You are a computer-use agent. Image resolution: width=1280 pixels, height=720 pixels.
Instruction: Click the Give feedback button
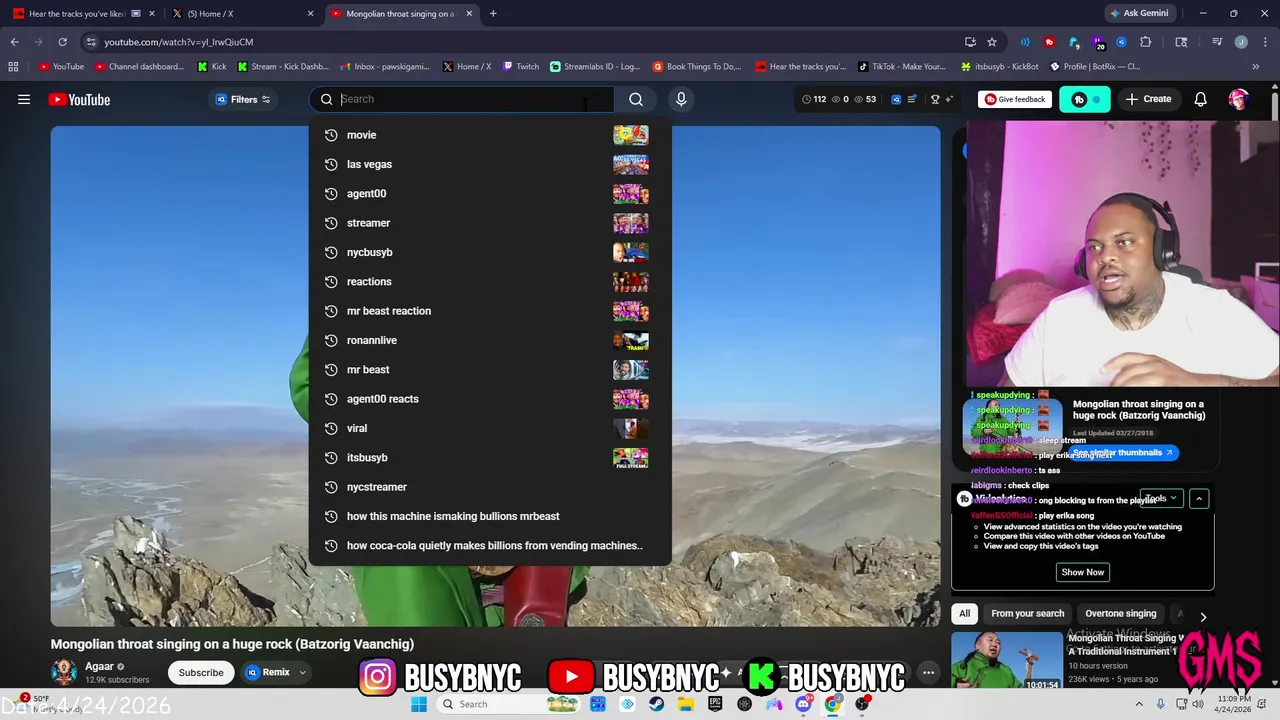(1015, 99)
